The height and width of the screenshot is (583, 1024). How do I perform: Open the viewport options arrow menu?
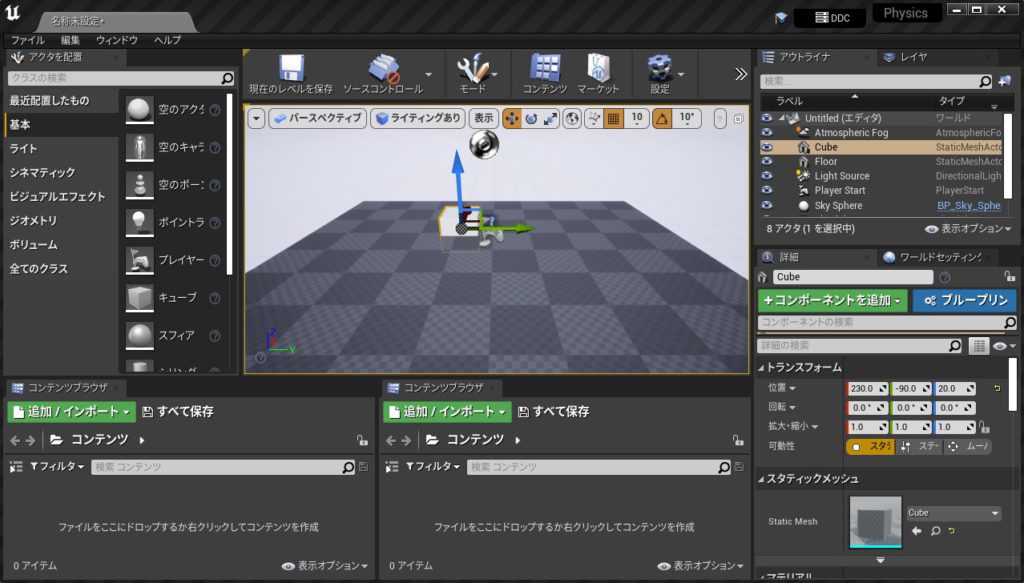tap(256, 118)
